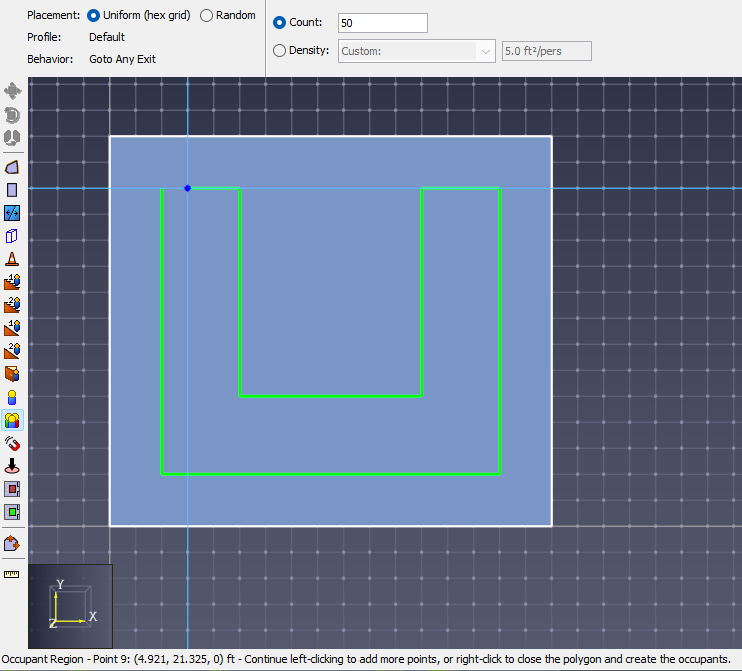742x671 pixels.
Task: Activate the occupant group region tool
Action: (12, 421)
